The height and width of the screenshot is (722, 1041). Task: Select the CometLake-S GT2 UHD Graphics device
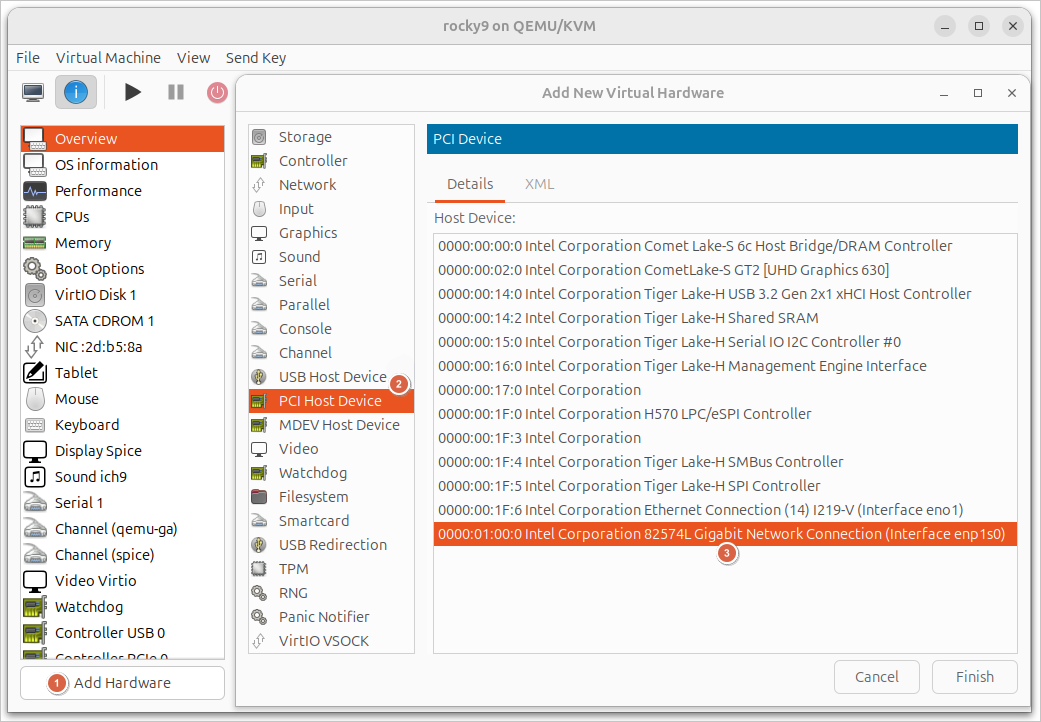[663, 270]
